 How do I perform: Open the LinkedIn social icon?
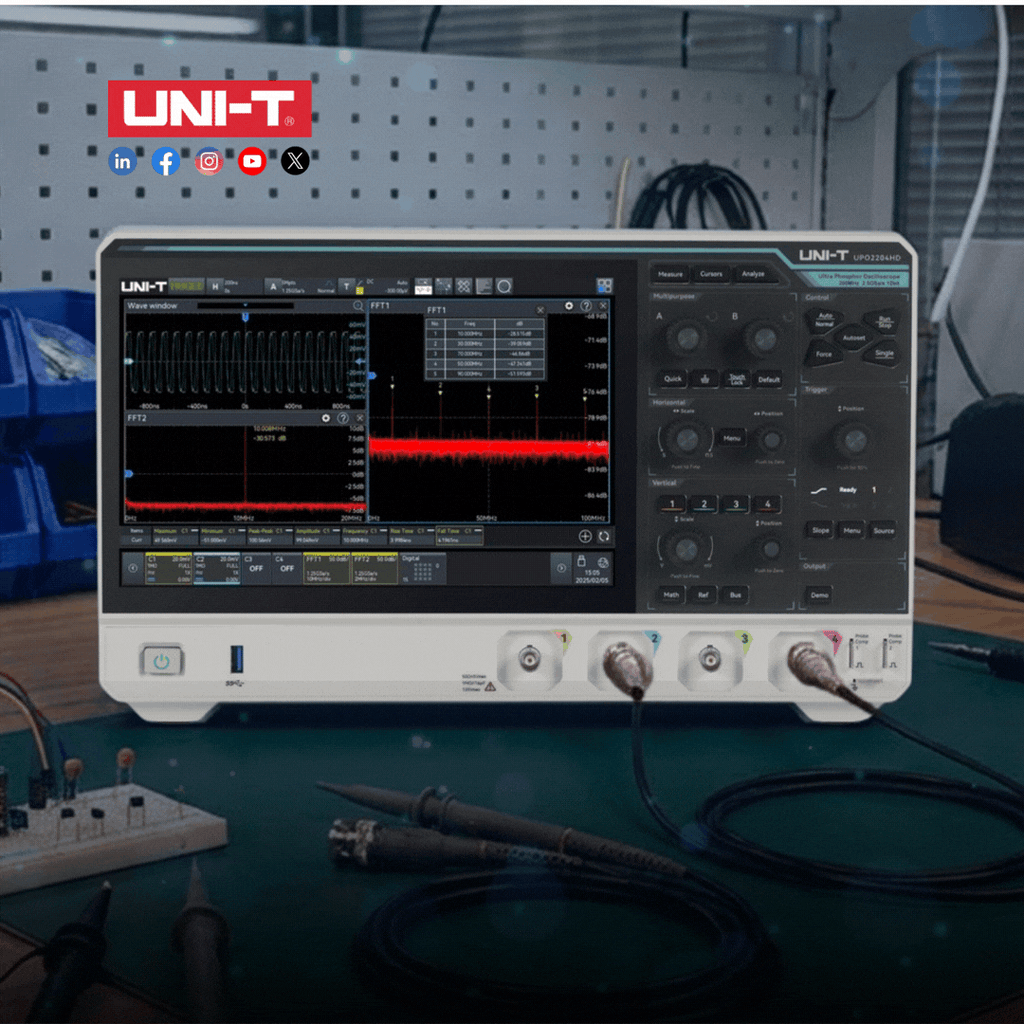[x=122, y=161]
